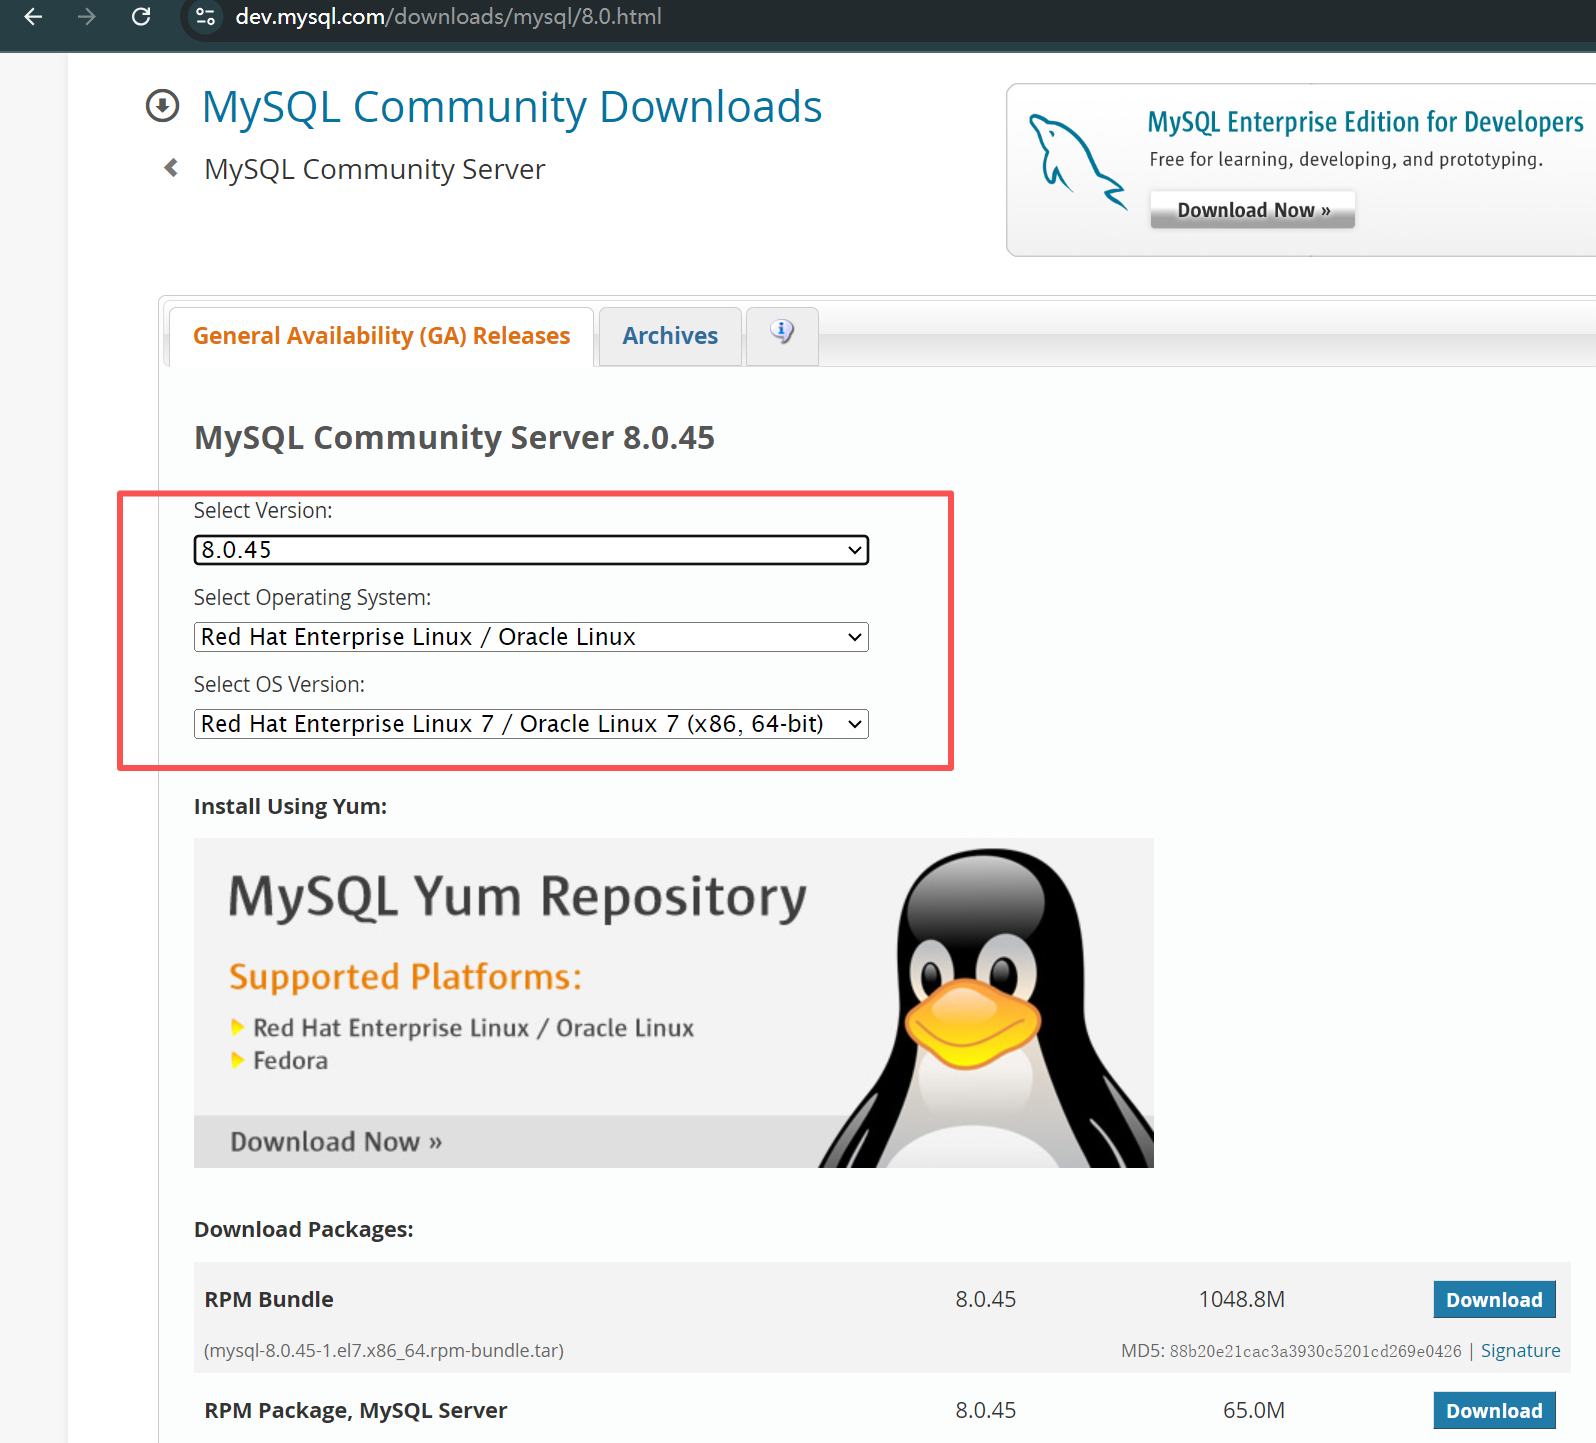1596x1443 pixels.
Task: Click the RPM Package, MySQL Server title
Action: click(356, 1410)
